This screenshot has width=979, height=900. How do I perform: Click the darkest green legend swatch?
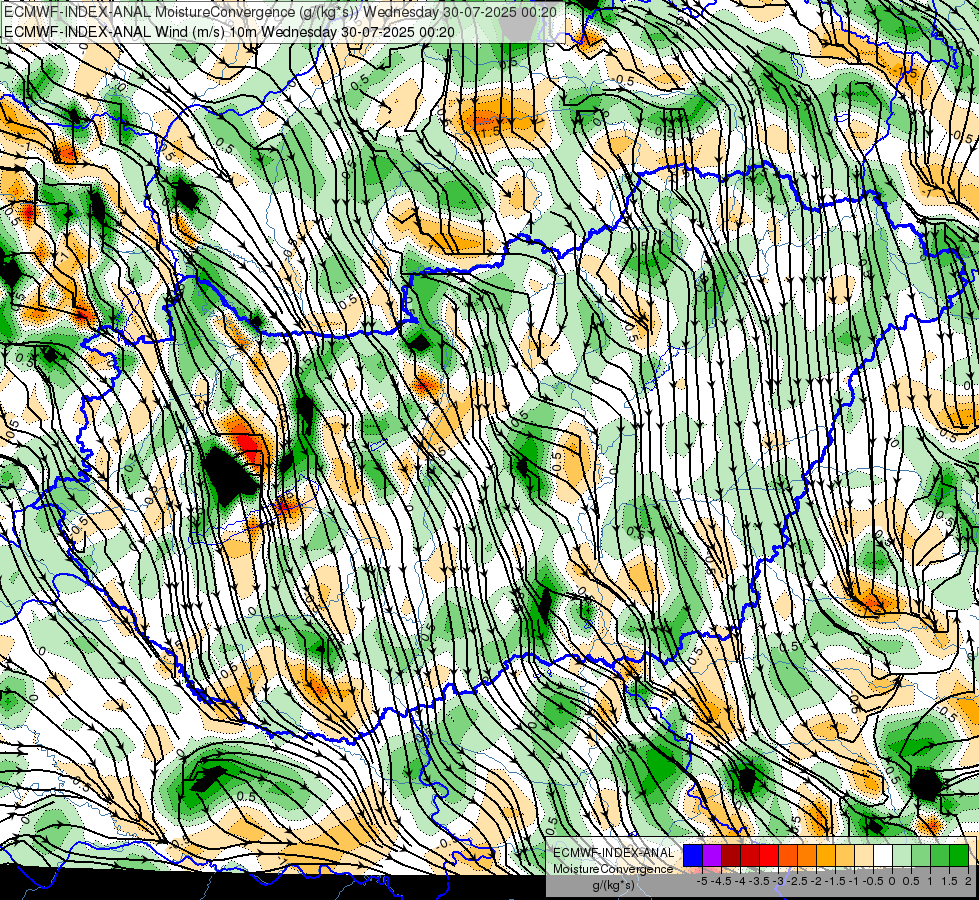(x=959, y=855)
